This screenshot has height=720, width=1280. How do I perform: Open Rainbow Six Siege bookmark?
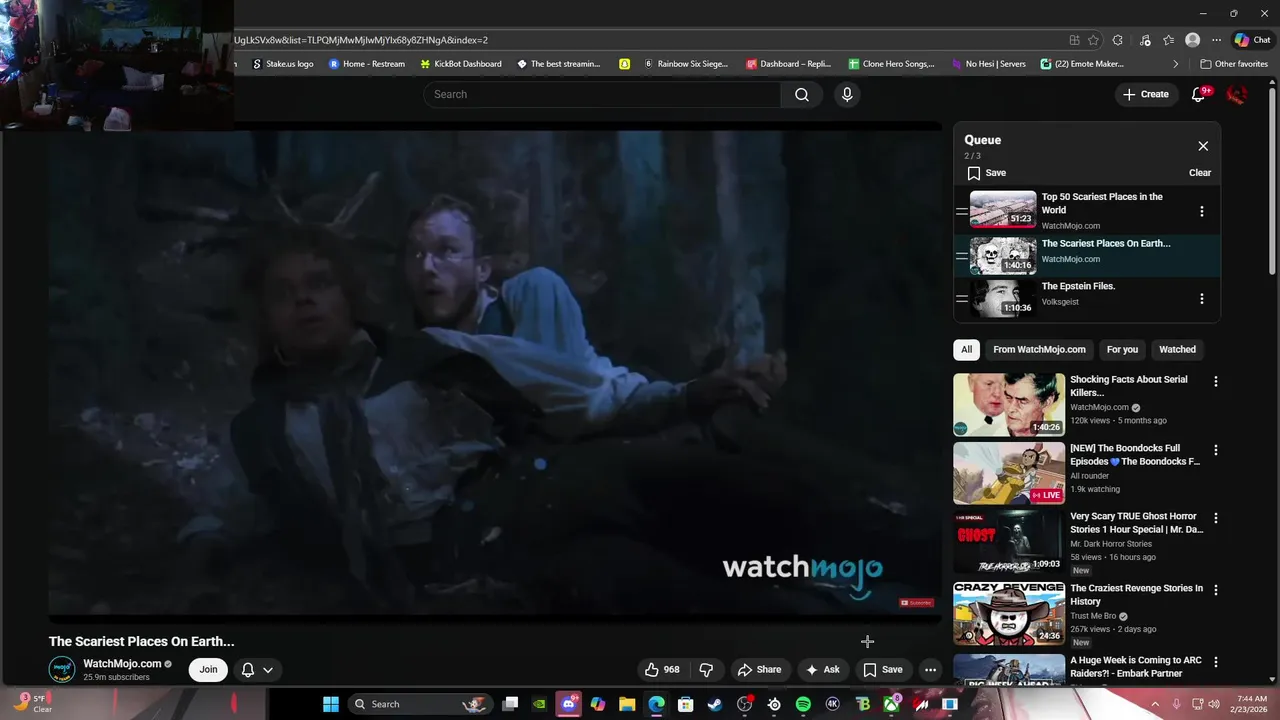686,64
